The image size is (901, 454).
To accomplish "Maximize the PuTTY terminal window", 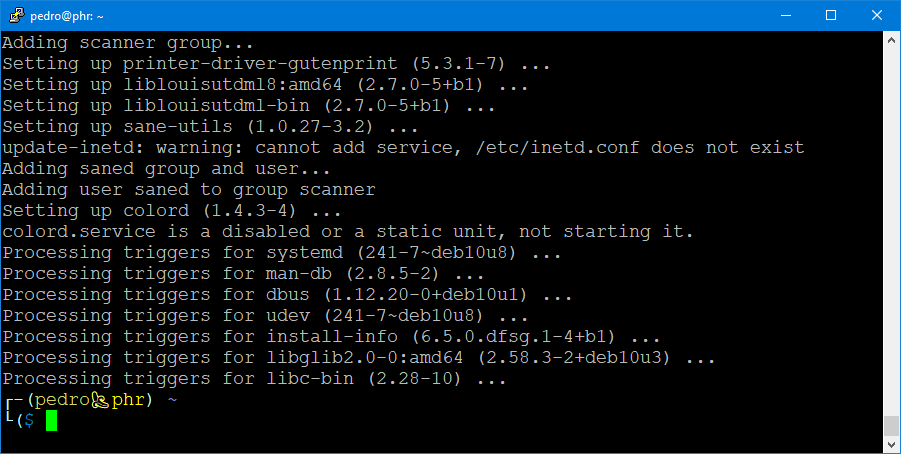I will 830,16.
